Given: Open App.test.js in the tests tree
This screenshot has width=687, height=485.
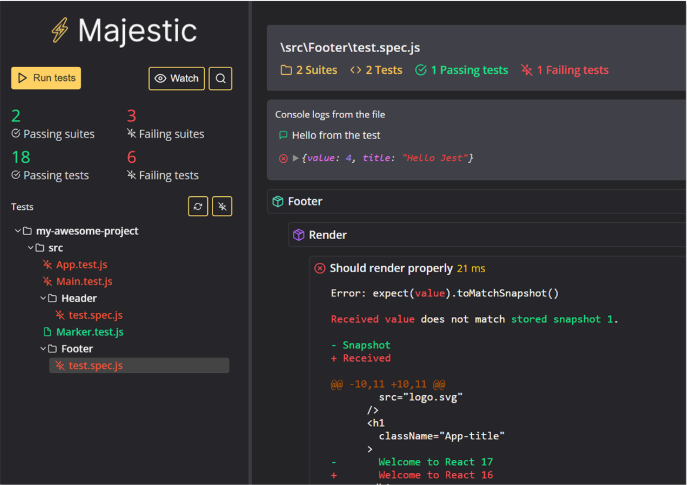Looking at the screenshot, I should (80, 264).
